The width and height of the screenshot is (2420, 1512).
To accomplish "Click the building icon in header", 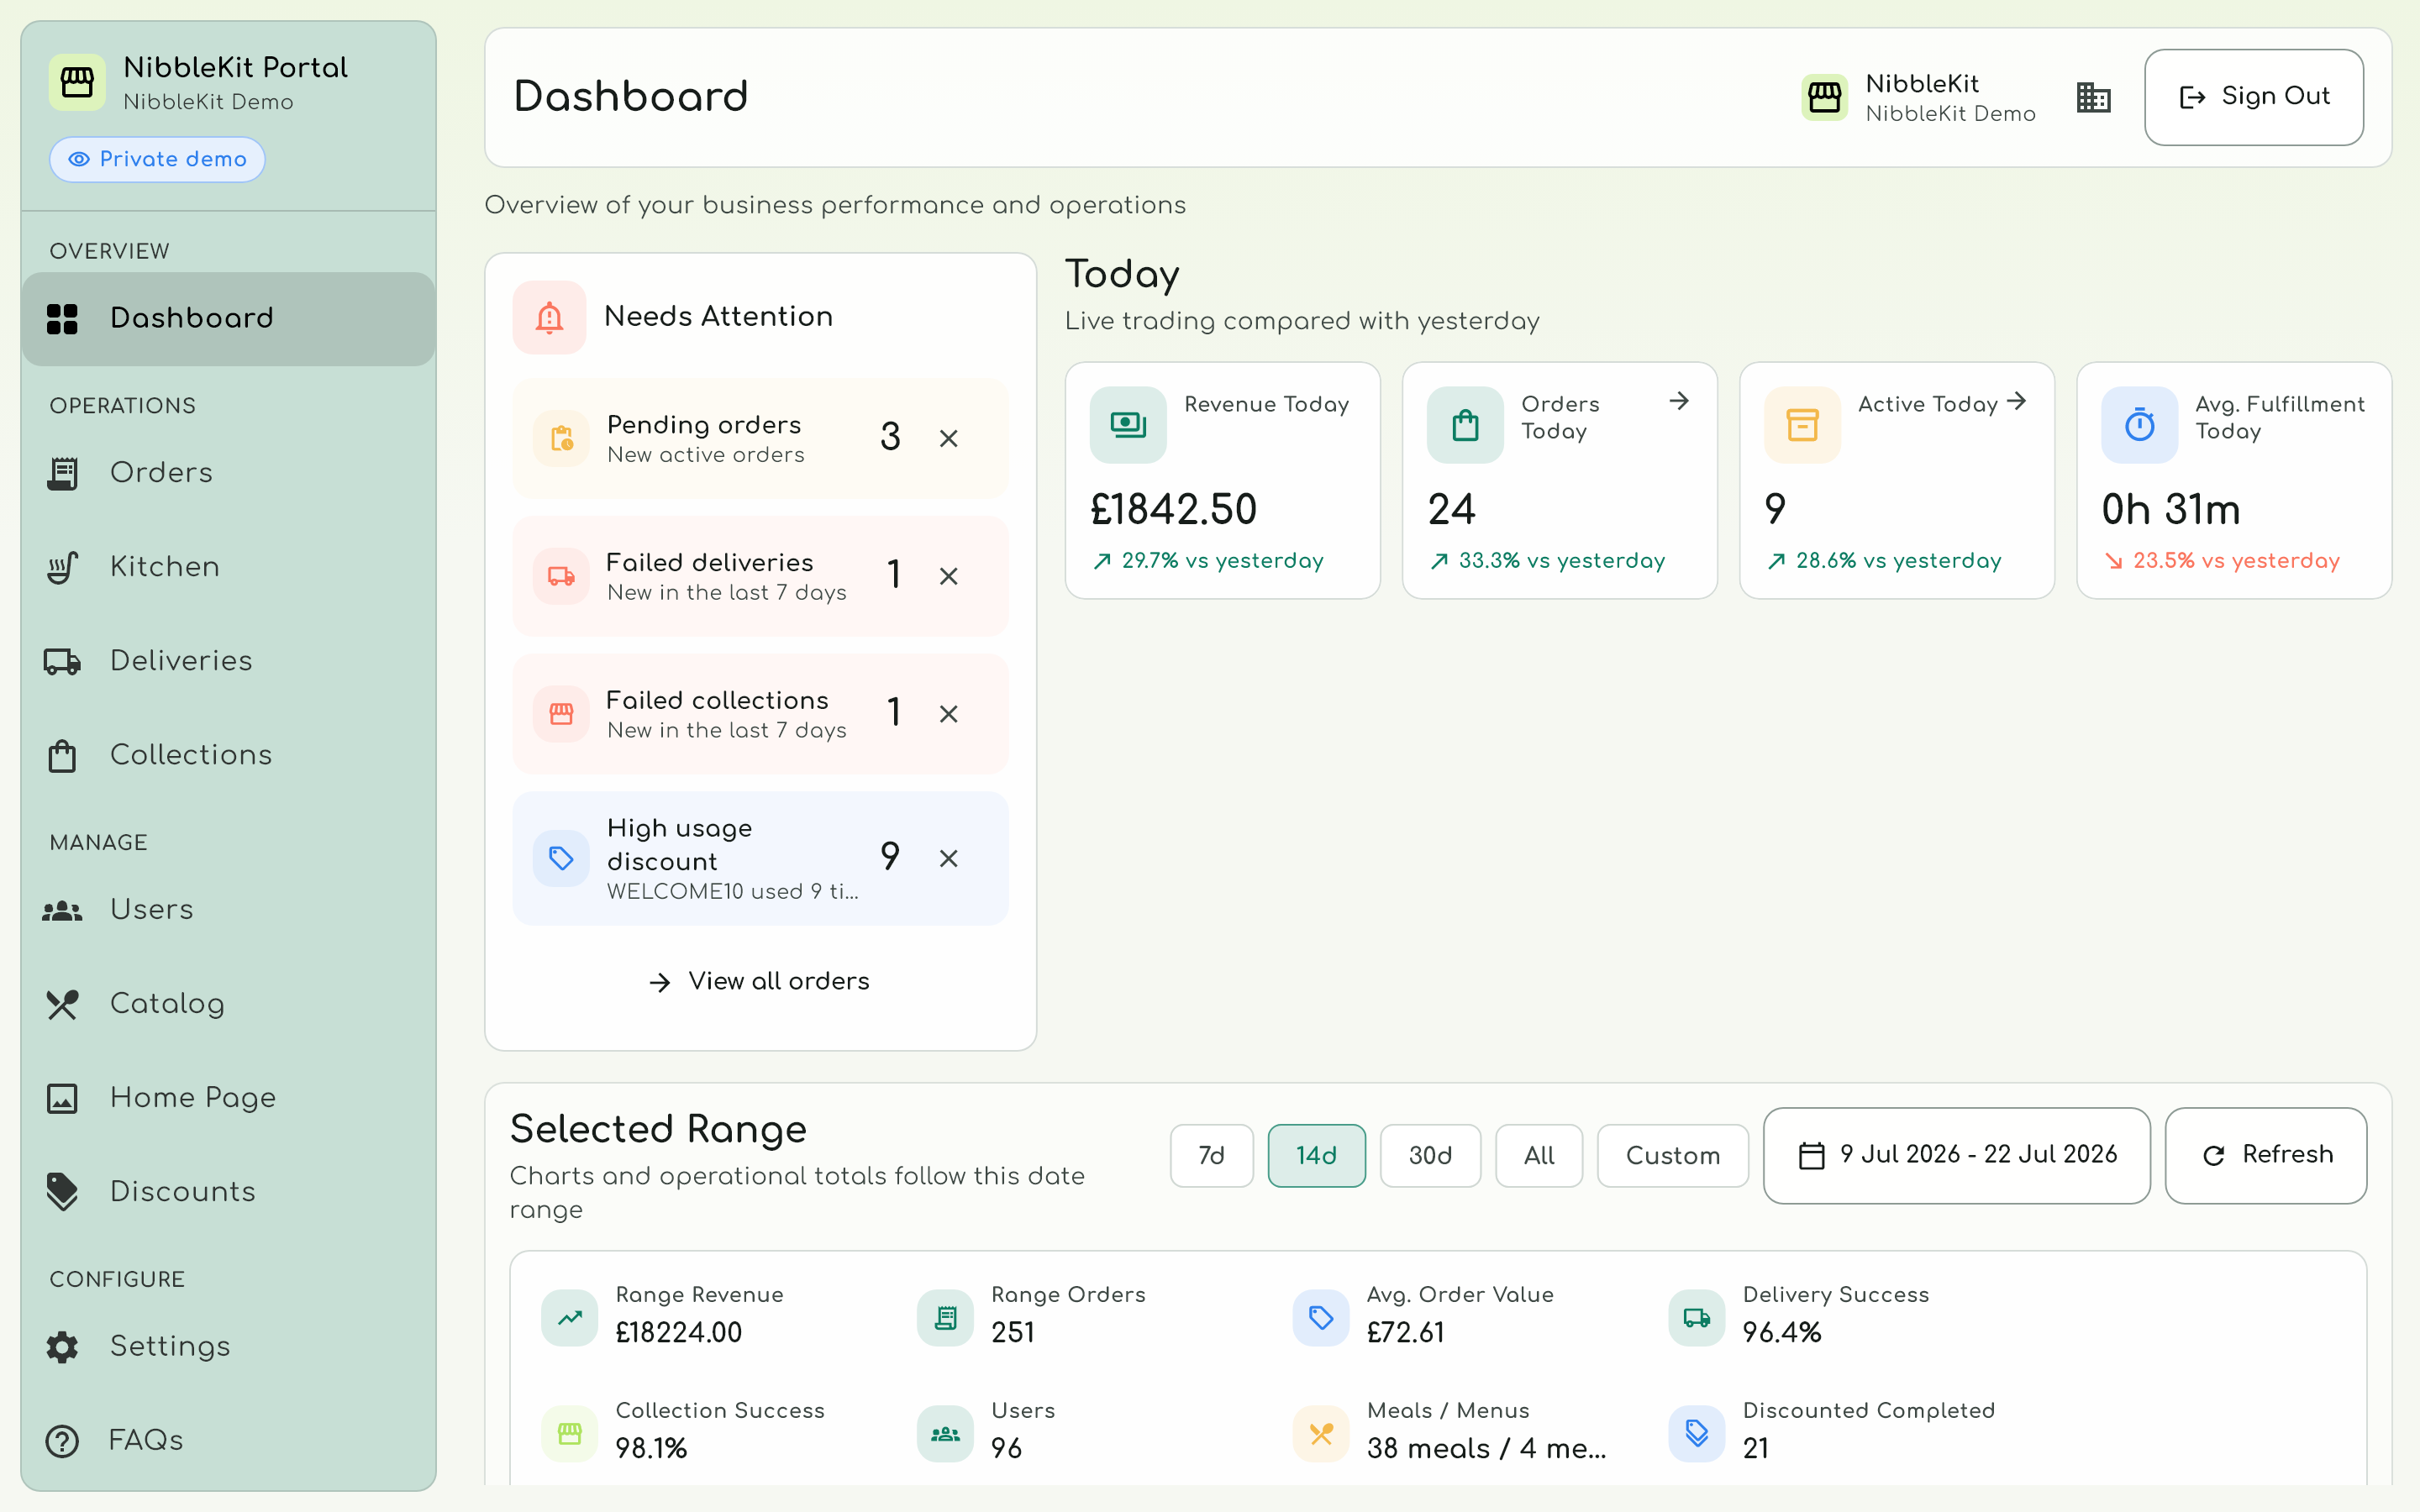I will coord(2093,97).
